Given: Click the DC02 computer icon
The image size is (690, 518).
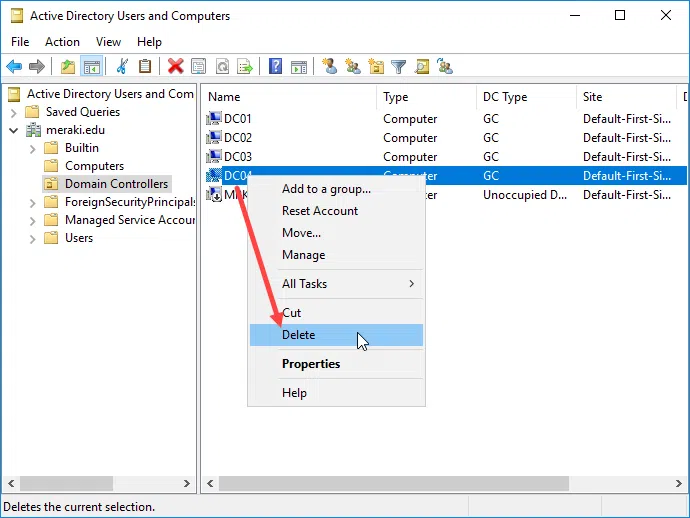Looking at the screenshot, I should [213, 137].
